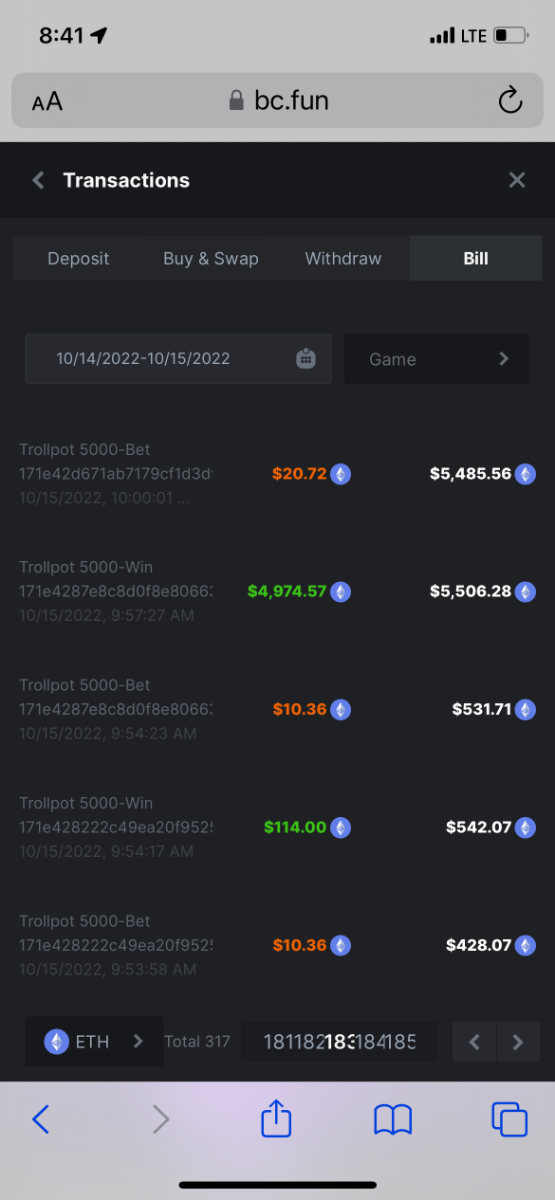The image size is (555, 1200).
Task: Select page 184 in pagination
Action: click(369, 1042)
